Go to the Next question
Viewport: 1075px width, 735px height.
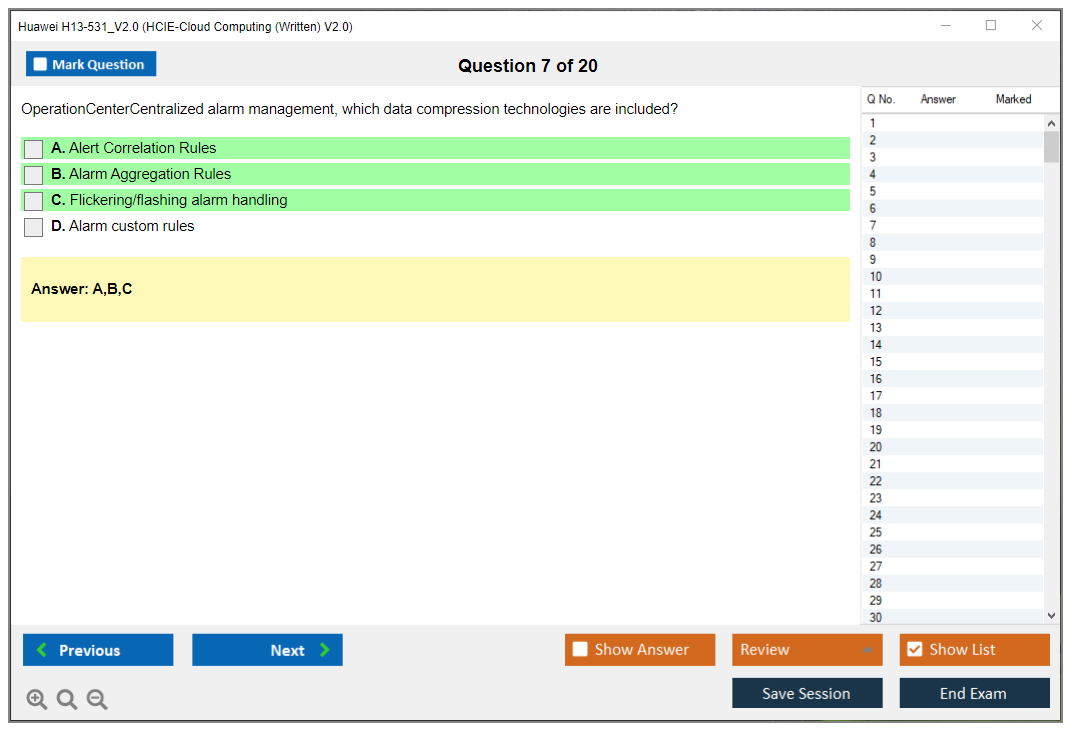[267, 650]
